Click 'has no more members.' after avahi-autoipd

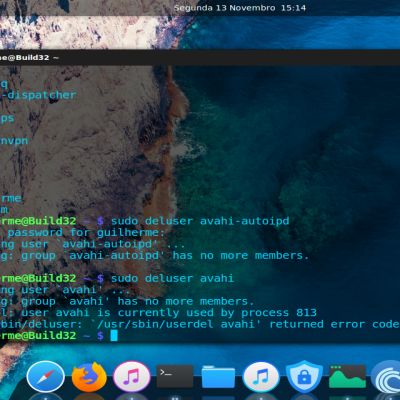(241, 255)
